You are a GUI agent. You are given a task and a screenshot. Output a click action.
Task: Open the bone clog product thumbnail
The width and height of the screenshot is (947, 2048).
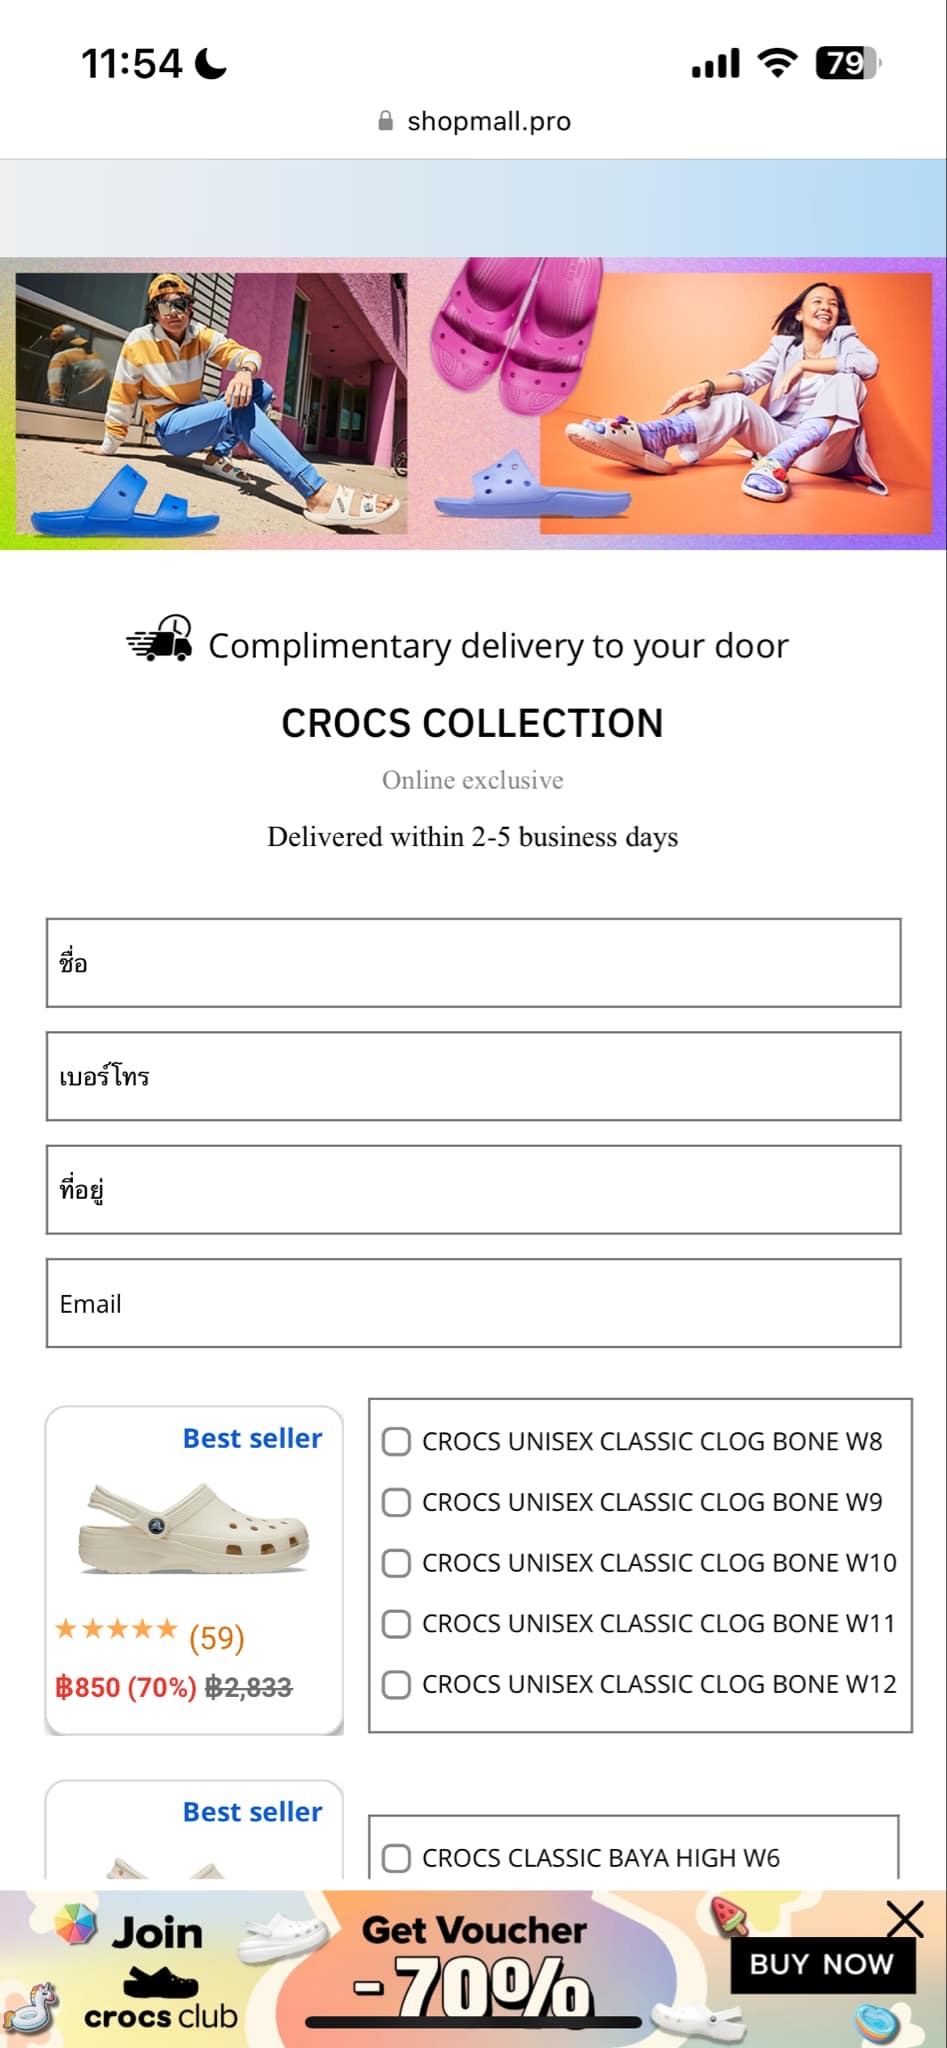tap(194, 1528)
